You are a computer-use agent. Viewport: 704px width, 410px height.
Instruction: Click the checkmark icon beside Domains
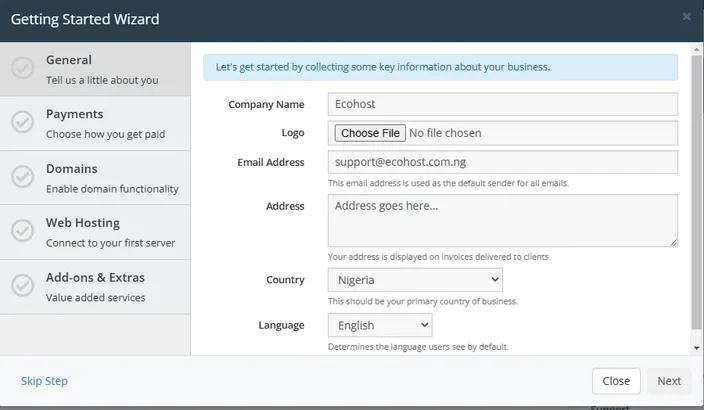tap(22, 176)
